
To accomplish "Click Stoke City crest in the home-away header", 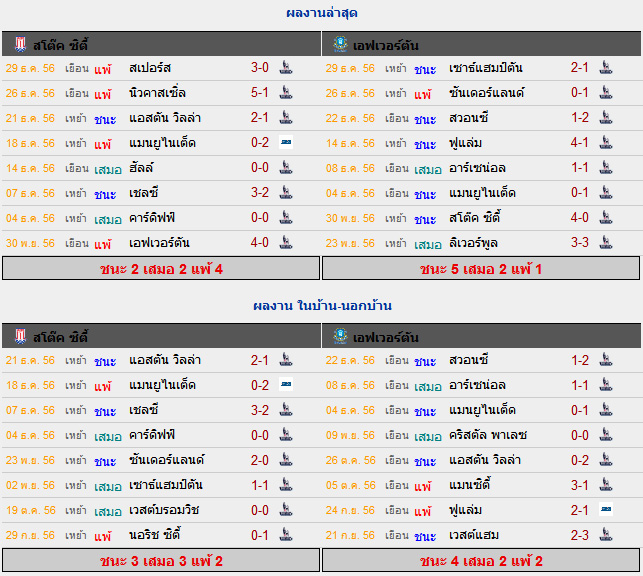I will [20, 336].
